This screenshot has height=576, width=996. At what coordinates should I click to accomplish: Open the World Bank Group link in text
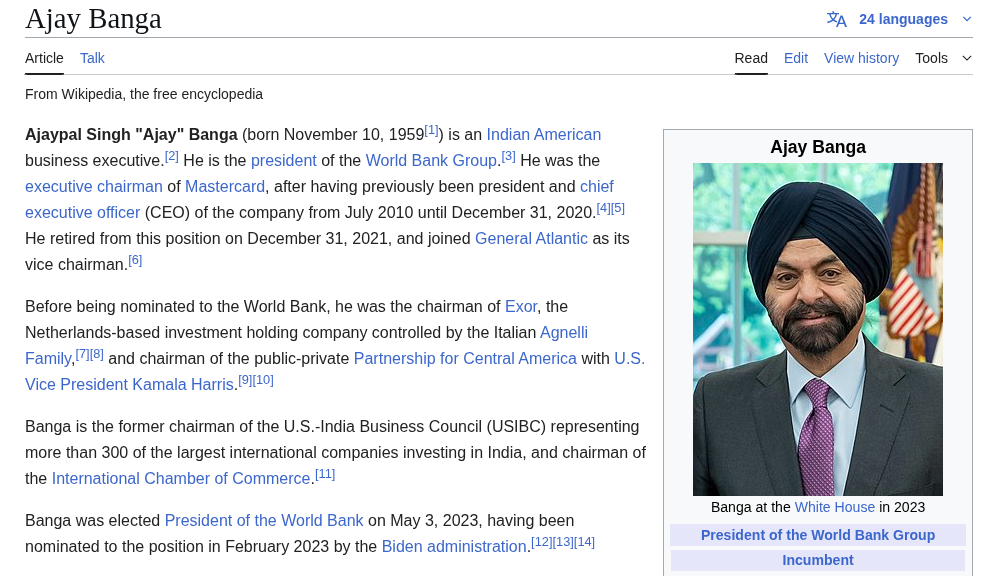pyautogui.click(x=431, y=161)
